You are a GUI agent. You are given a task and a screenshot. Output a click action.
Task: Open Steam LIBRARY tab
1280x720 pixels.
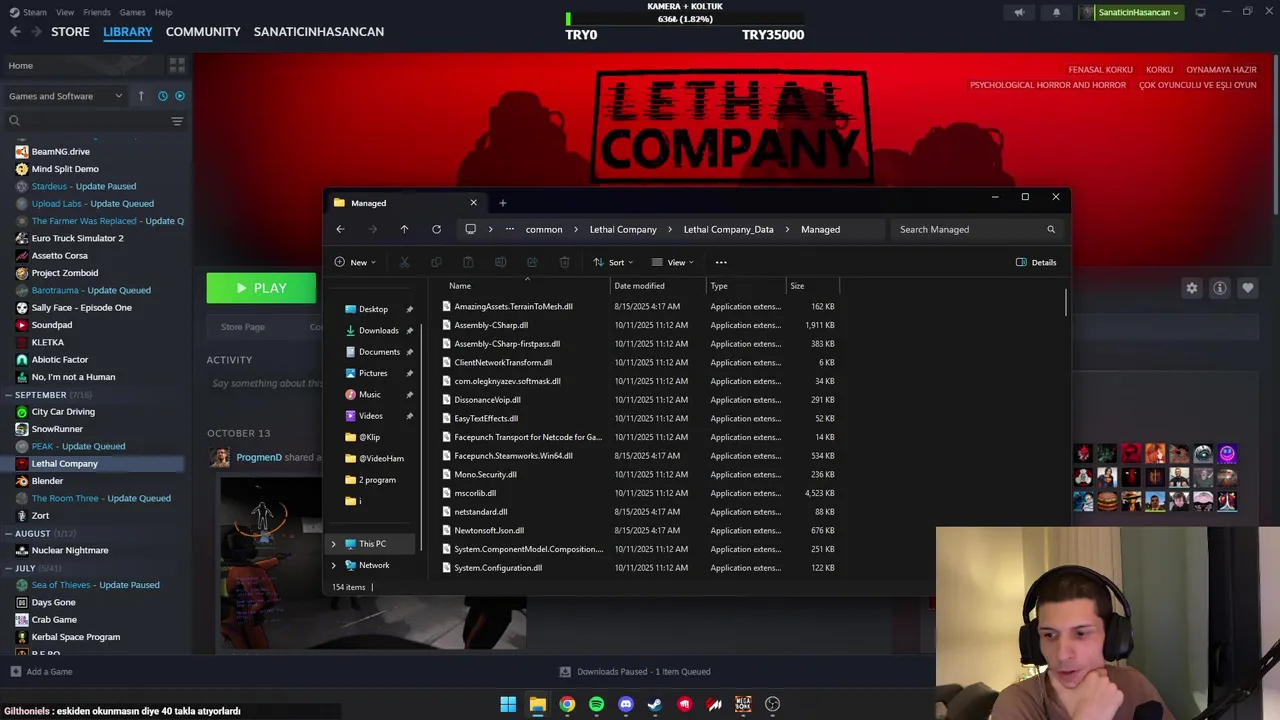[128, 32]
